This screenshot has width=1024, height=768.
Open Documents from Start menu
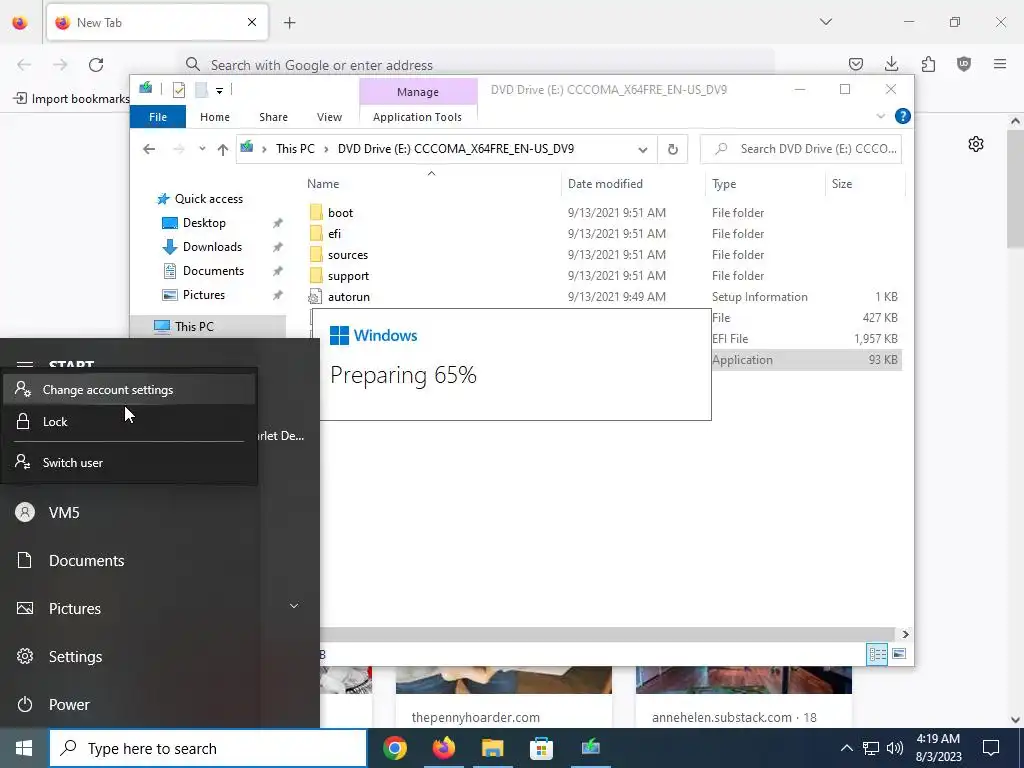coord(160,560)
